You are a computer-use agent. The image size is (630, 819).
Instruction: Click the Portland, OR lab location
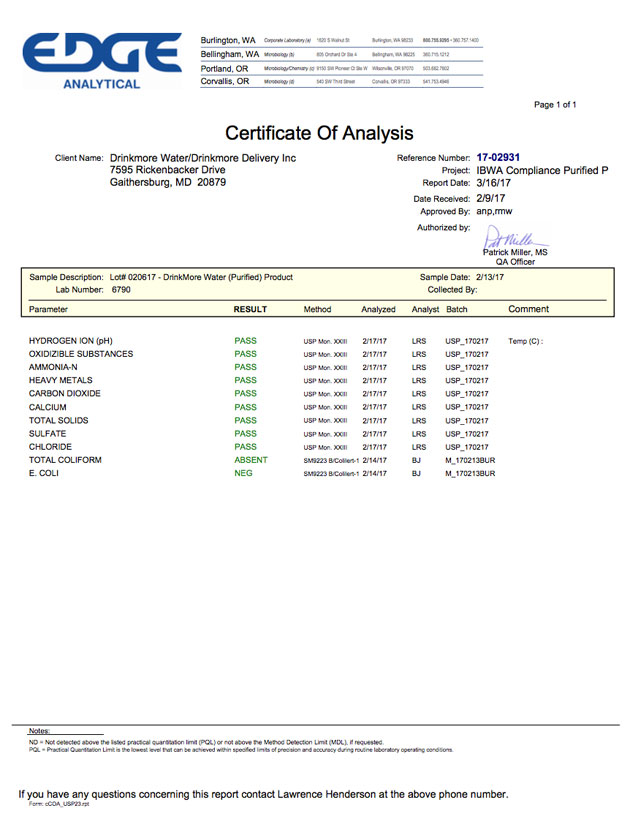click(225, 68)
